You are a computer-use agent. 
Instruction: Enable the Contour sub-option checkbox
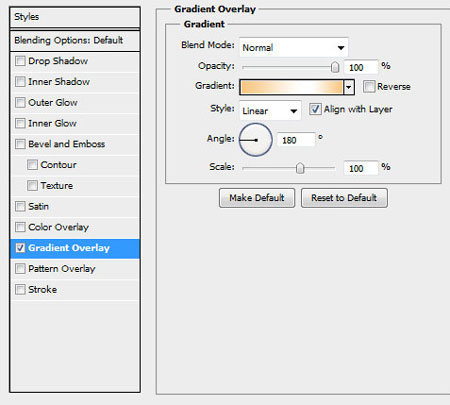(x=32, y=165)
